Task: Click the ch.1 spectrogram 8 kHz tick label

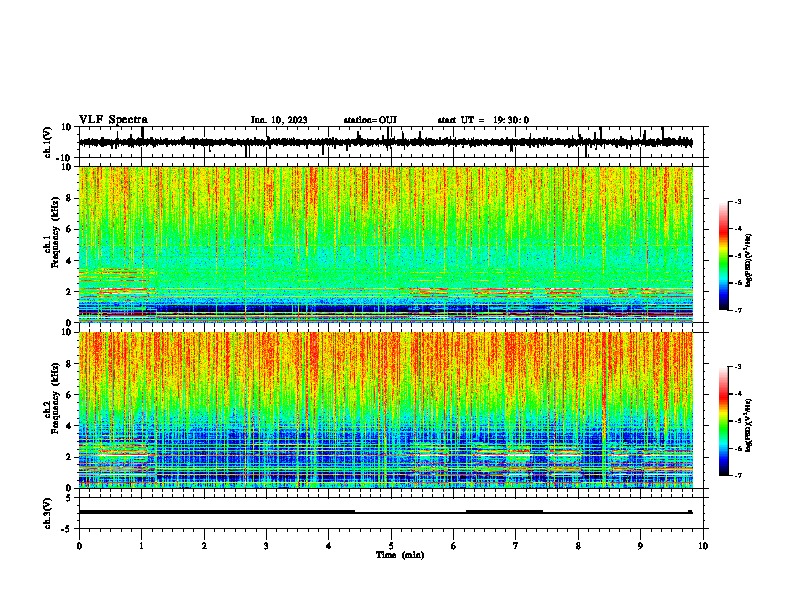Action: (x=69, y=198)
